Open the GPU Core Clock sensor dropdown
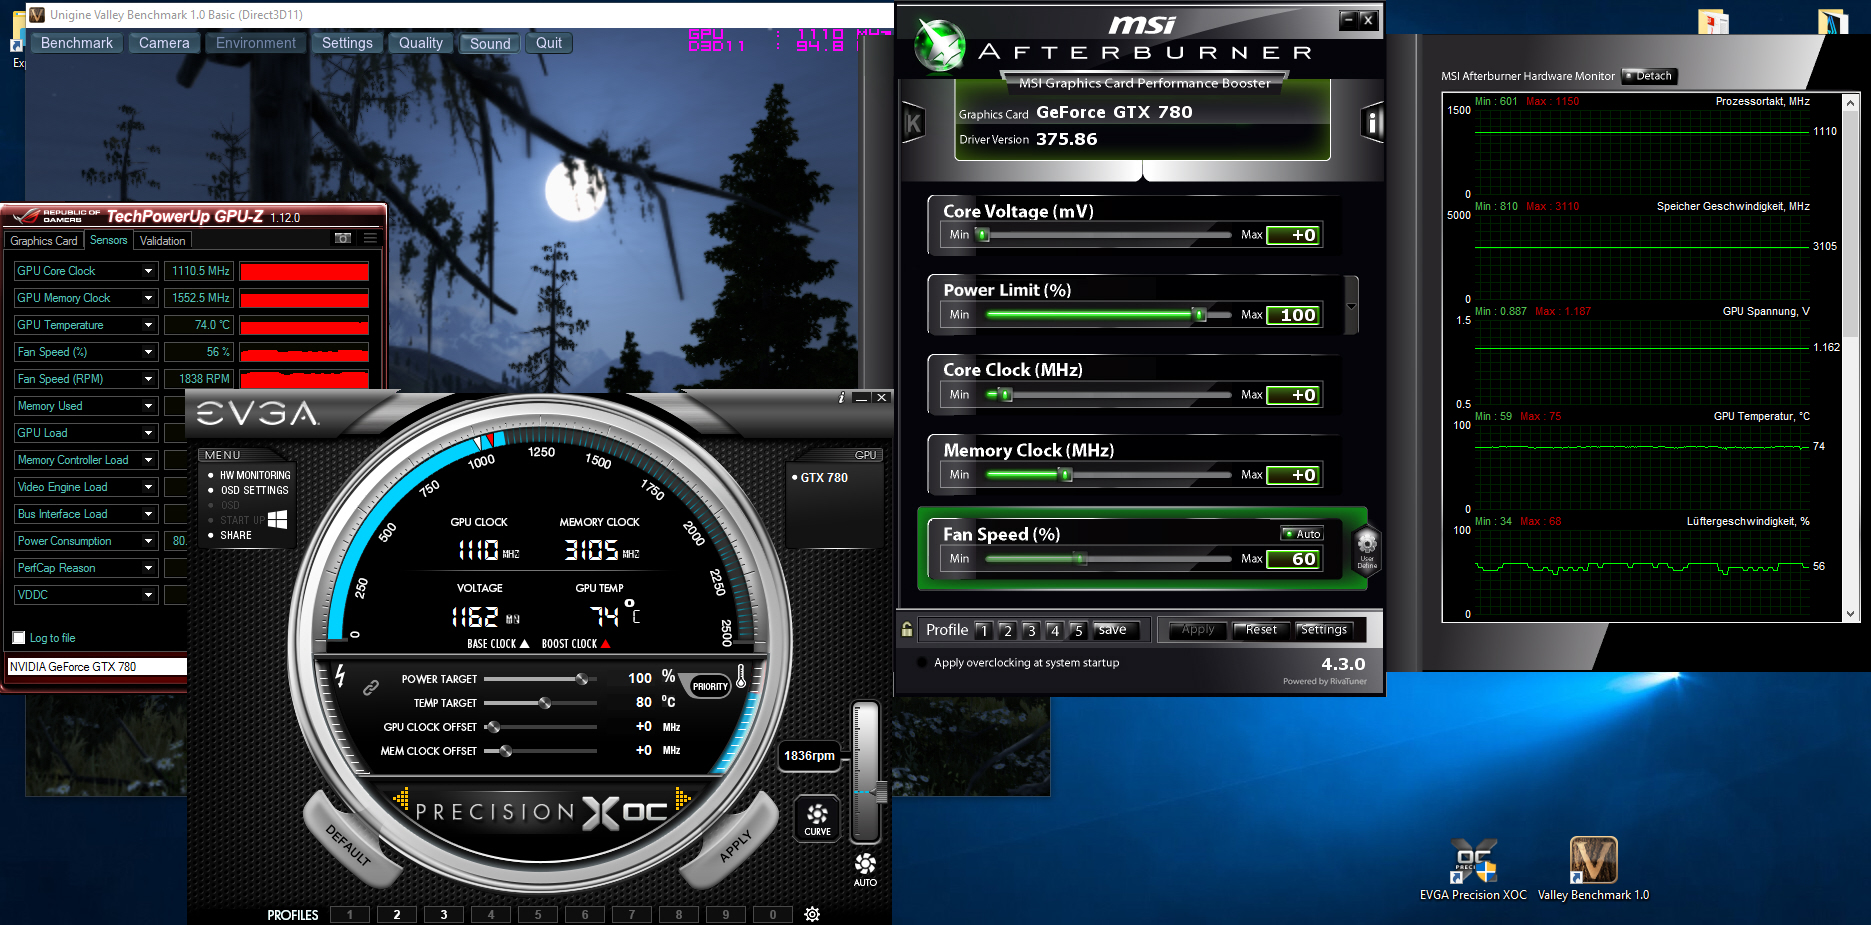Image resolution: width=1871 pixels, height=925 pixels. pos(148,271)
